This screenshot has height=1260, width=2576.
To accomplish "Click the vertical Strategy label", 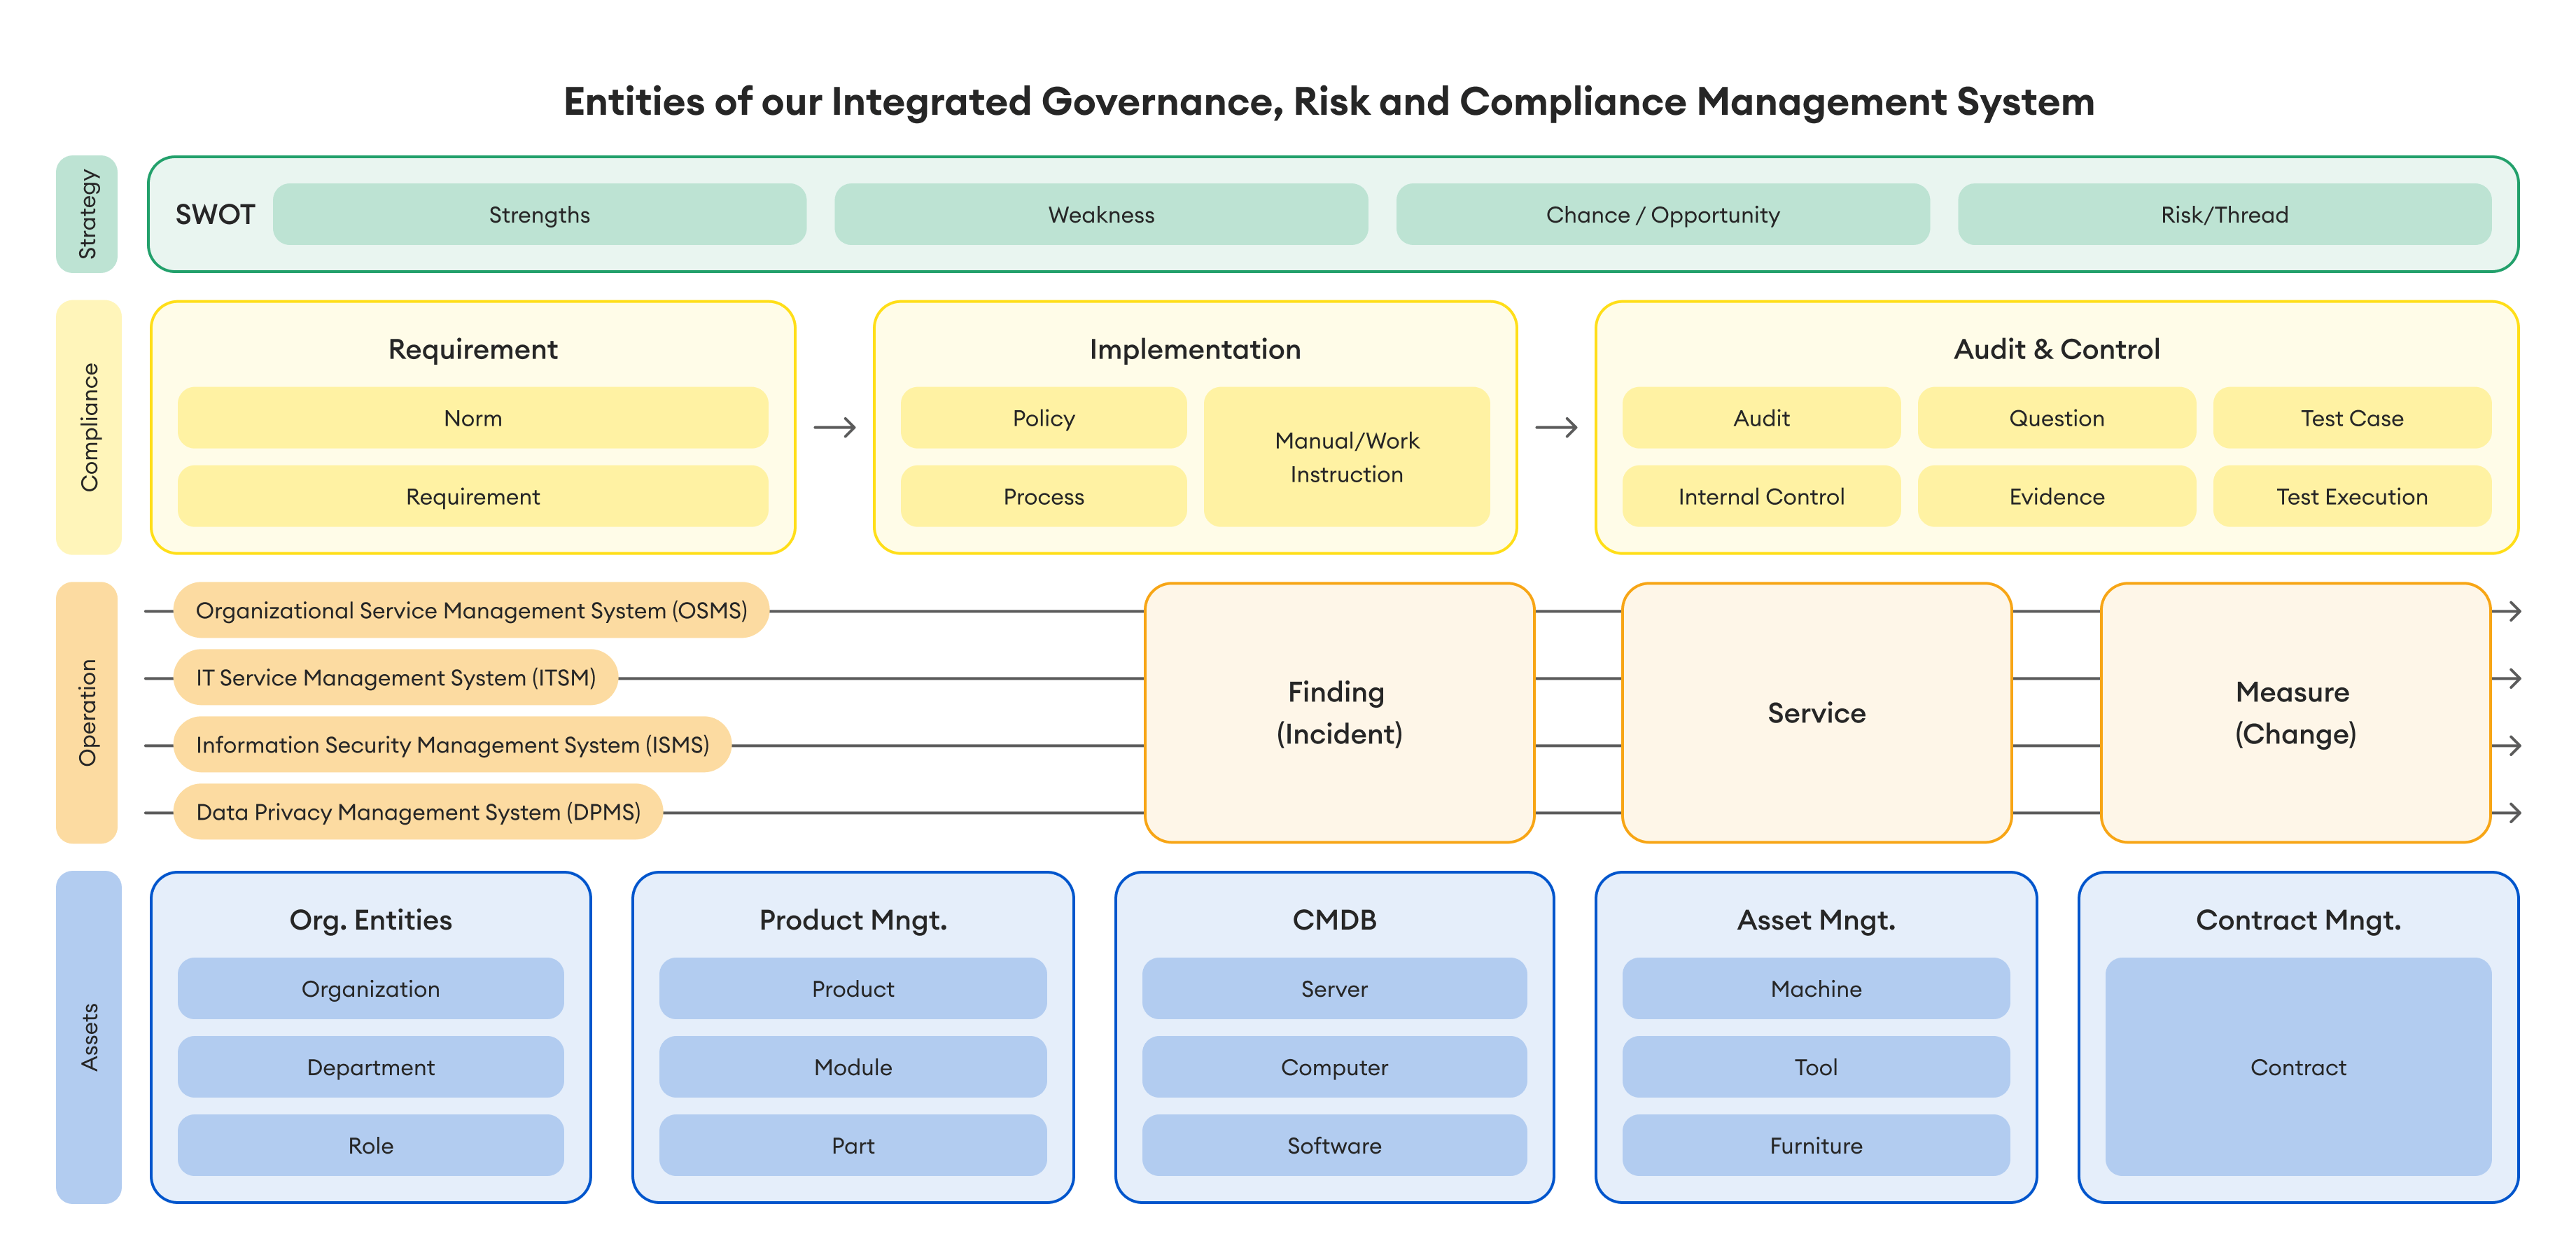I will coord(88,214).
